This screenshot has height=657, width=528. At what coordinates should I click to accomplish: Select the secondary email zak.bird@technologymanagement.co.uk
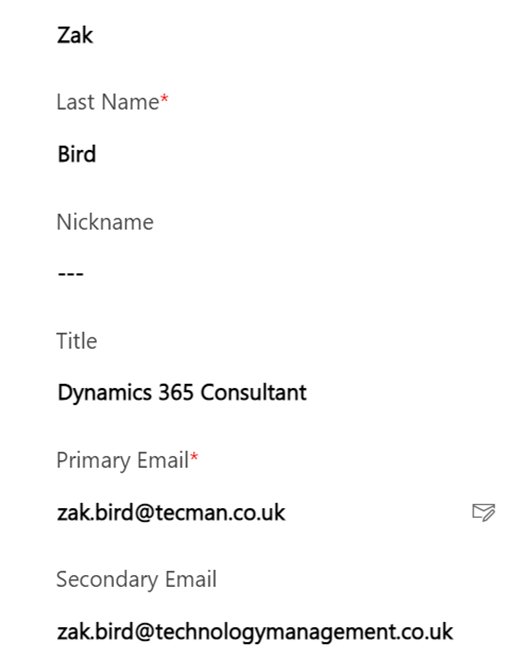click(x=255, y=632)
